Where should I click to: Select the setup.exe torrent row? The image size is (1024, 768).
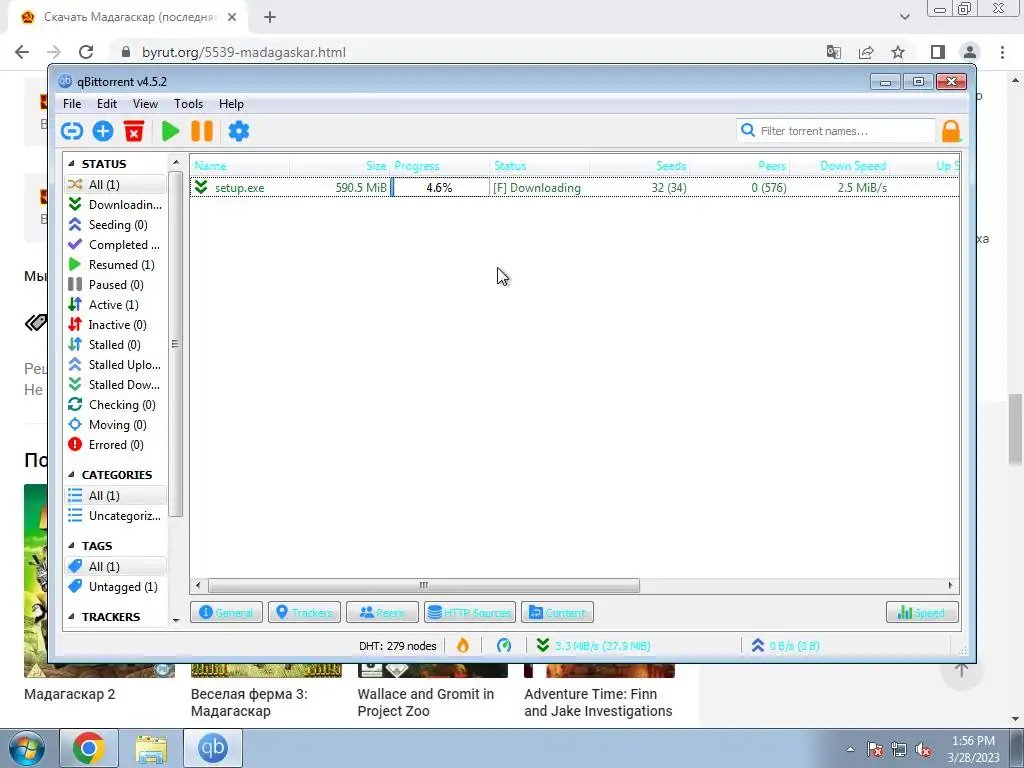[575, 188]
